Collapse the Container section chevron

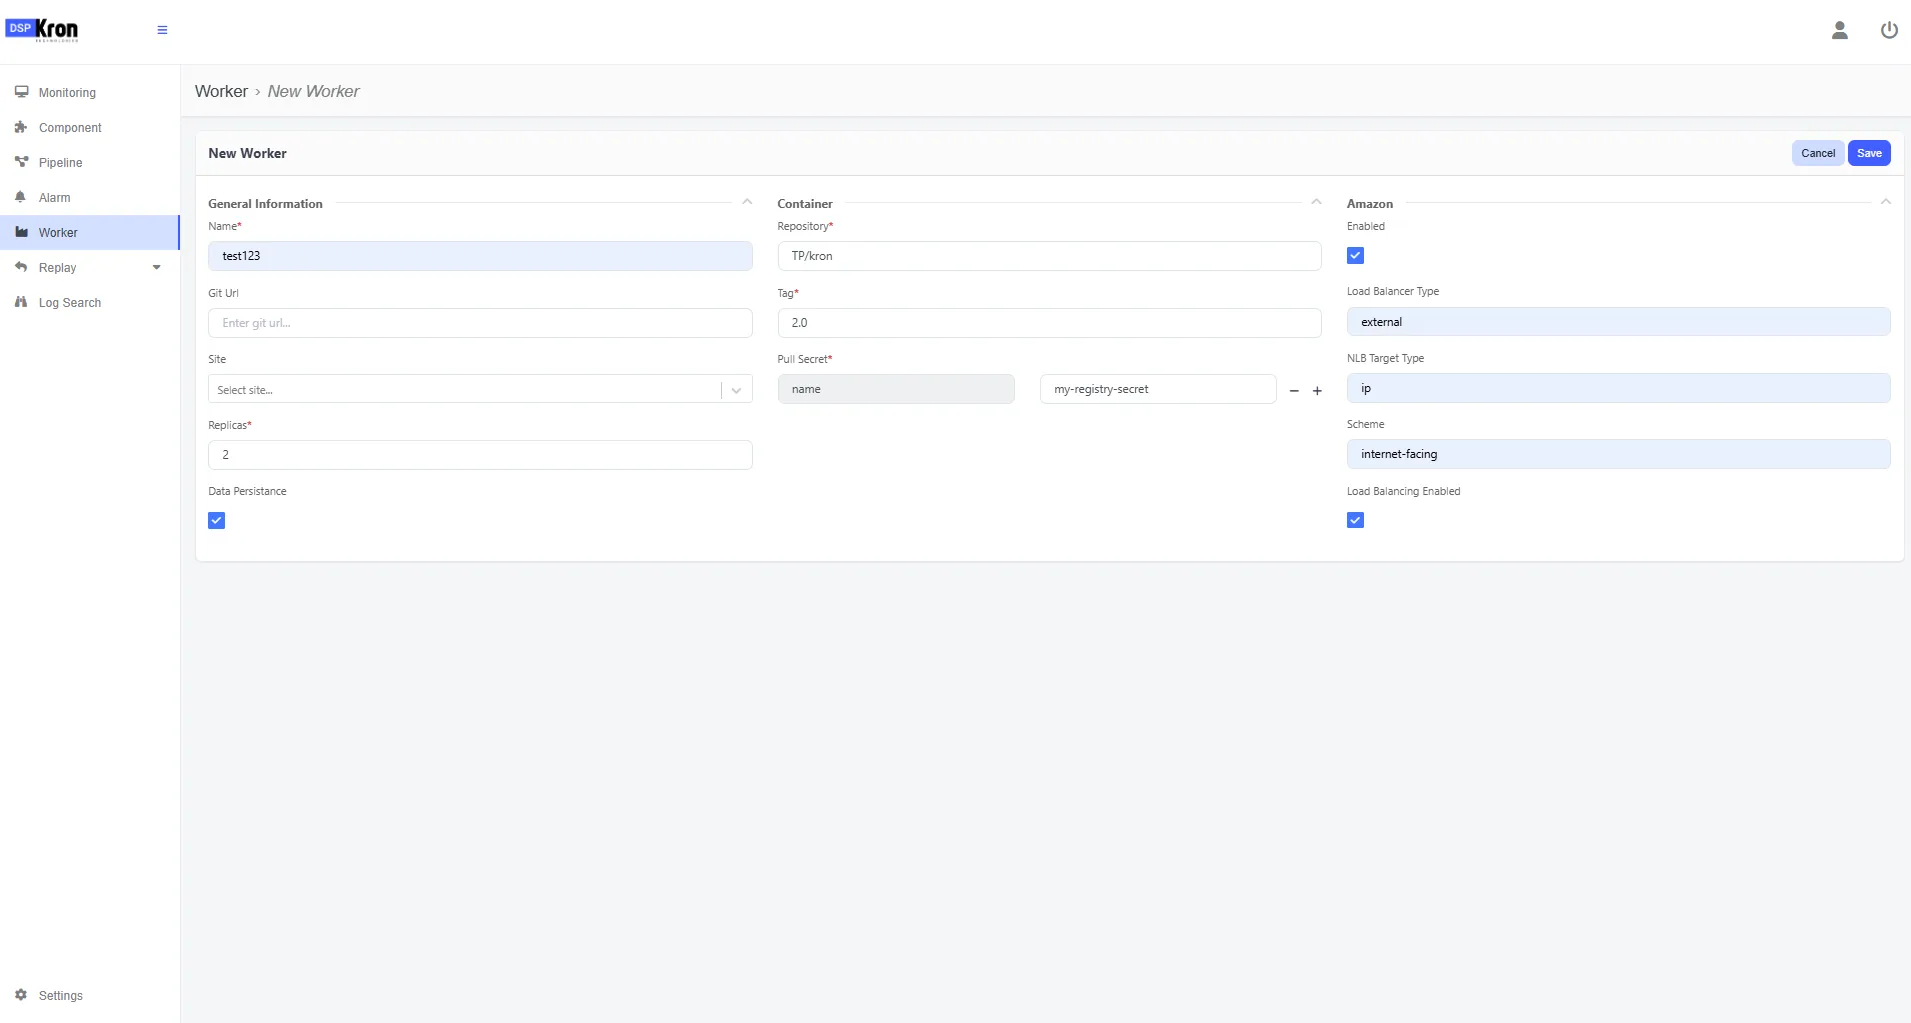tap(1316, 202)
